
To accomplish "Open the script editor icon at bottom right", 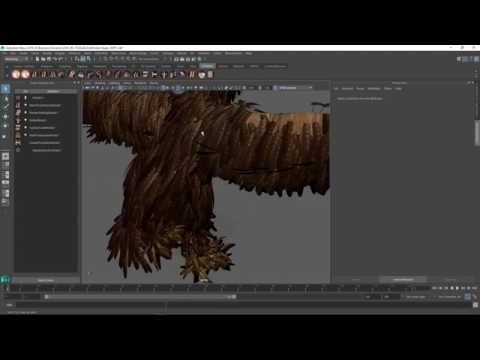I will (475, 305).
